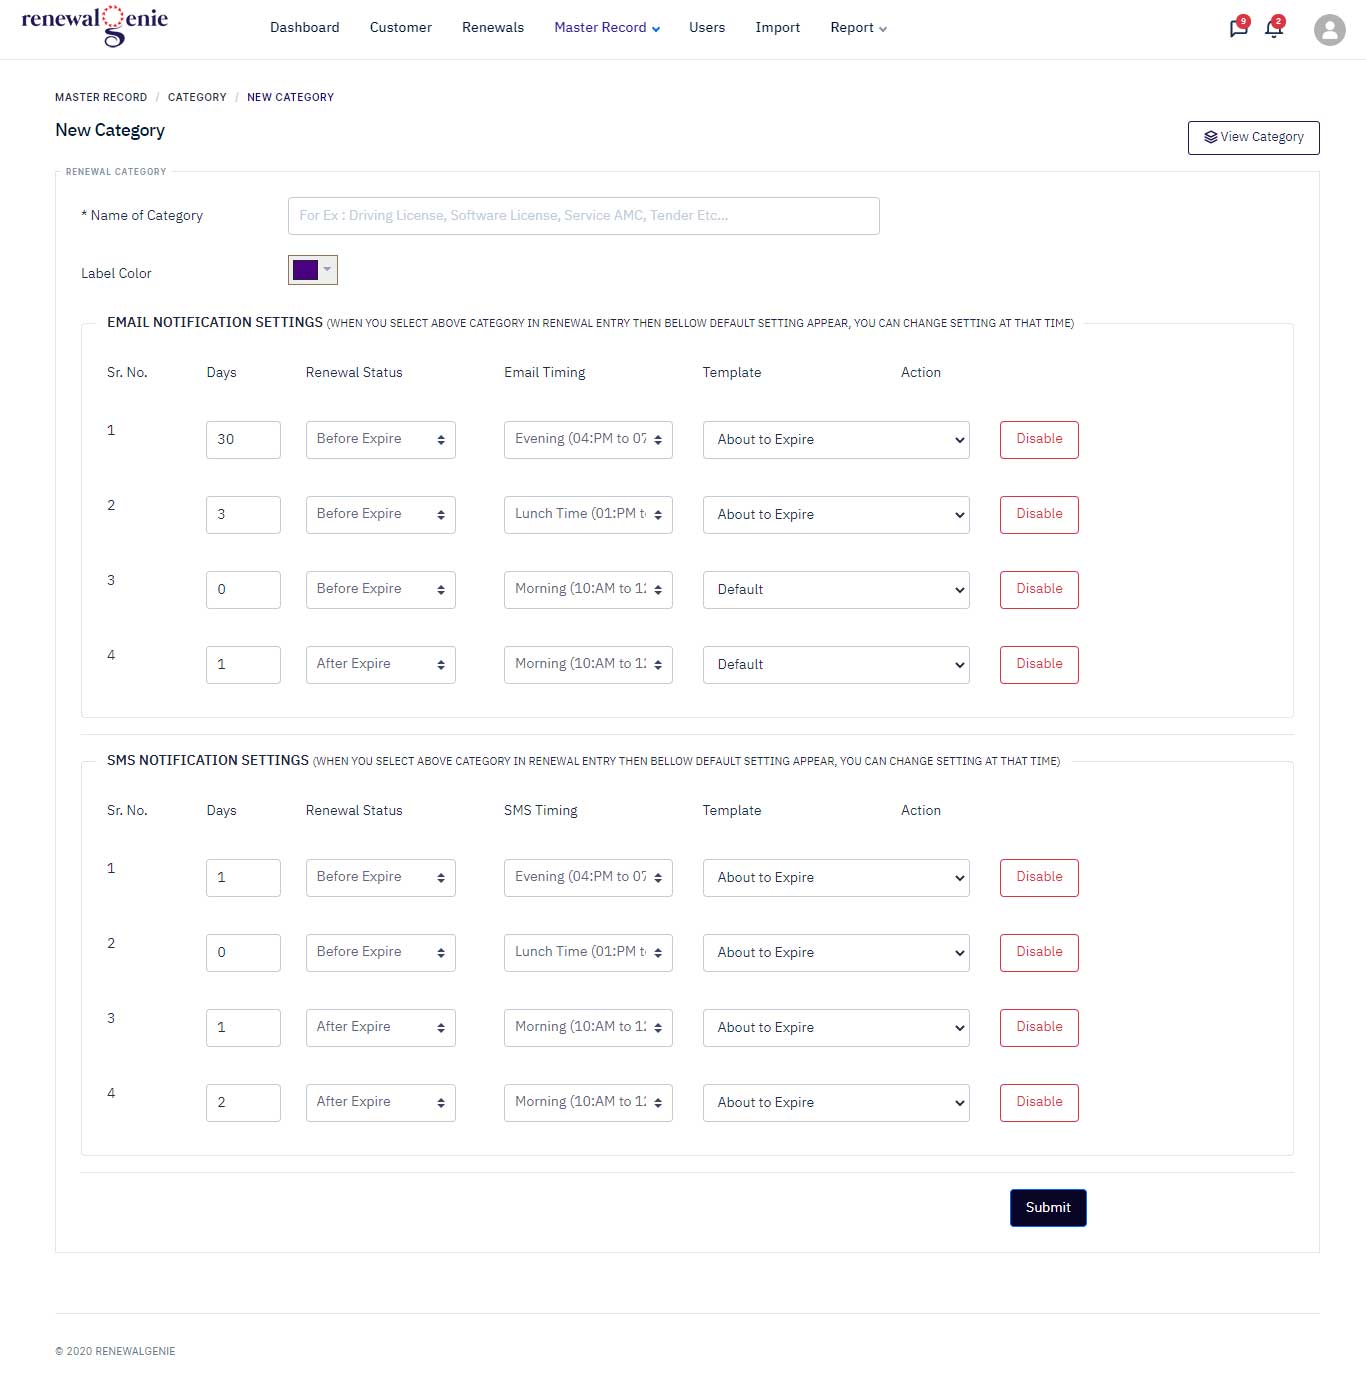This screenshot has width=1366, height=1389.
Task: Disable SMS notification row 2
Action: (x=1039, y=953)
